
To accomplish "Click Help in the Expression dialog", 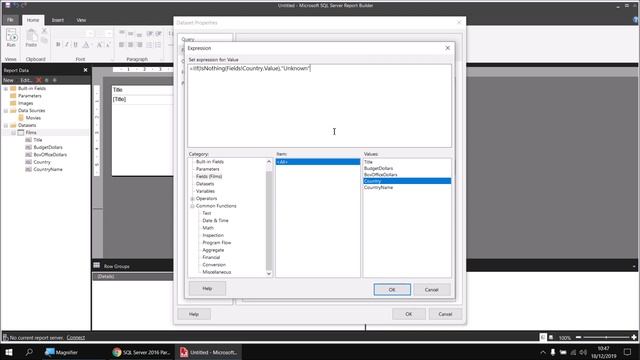I will click(x=207, y=289).
